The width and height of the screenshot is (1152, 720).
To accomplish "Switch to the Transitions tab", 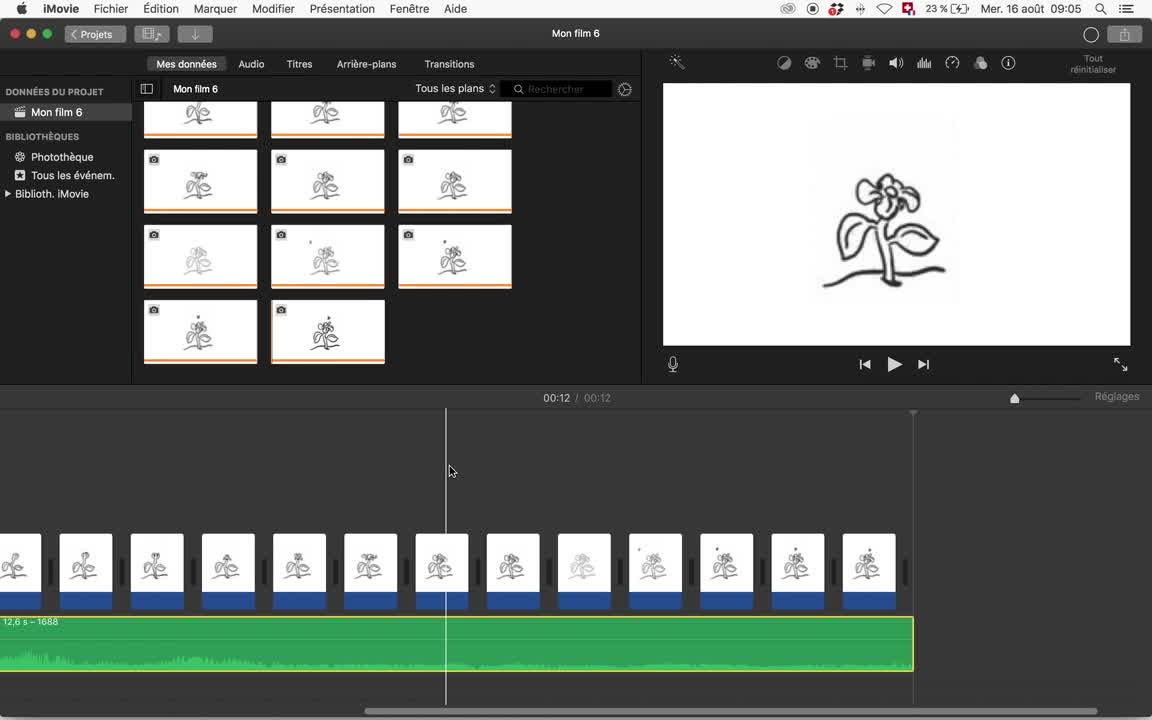I will tap(449, 64).
